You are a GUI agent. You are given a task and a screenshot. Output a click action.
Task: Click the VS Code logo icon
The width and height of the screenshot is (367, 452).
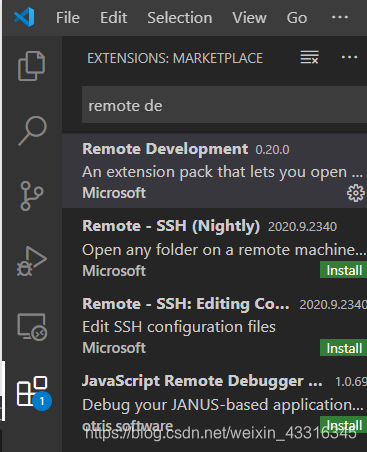pyautogui.click(x=24, y=17)
